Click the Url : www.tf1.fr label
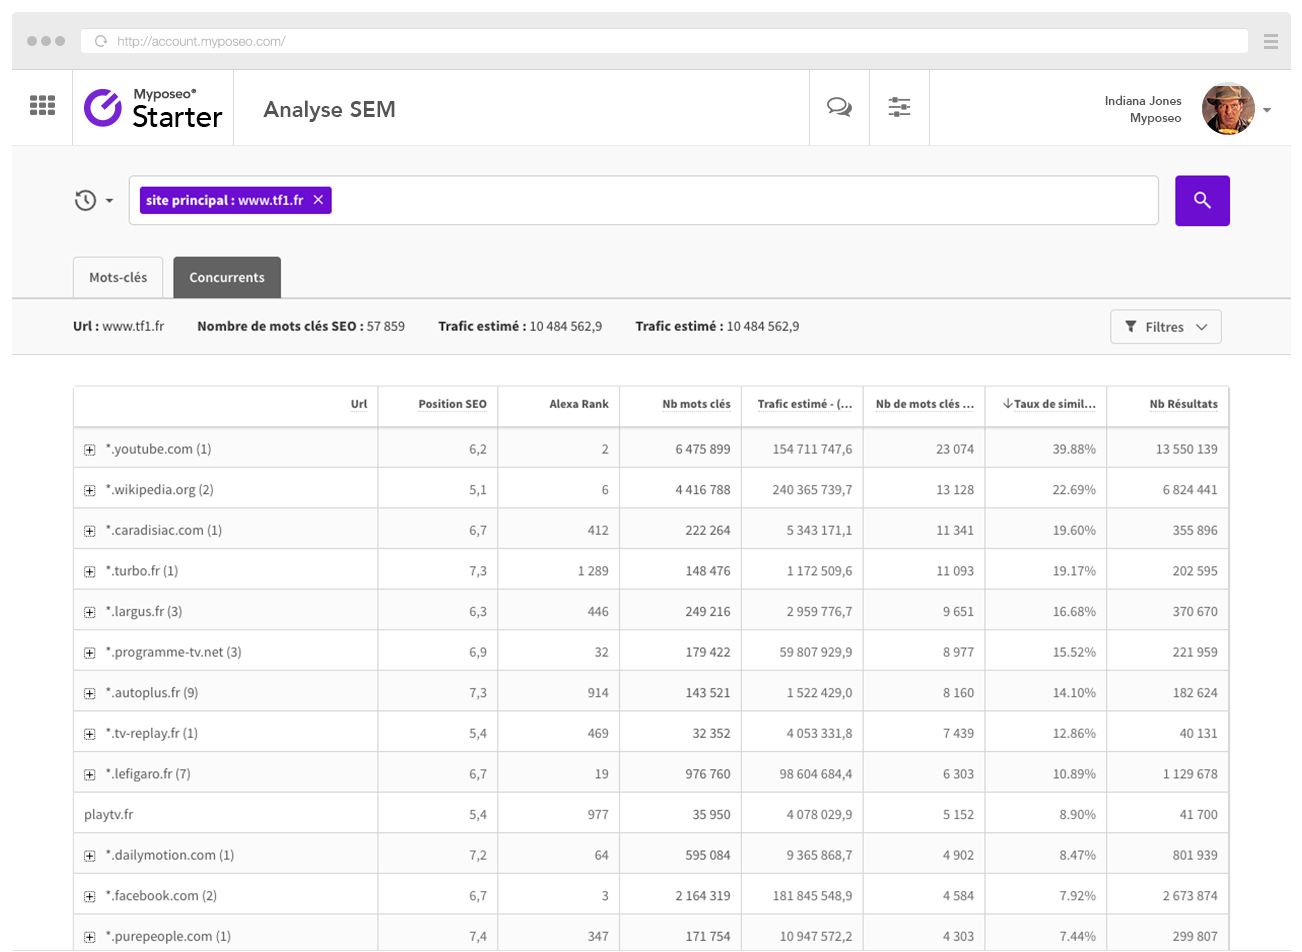The height and width of the screenshot is (952, 1302). [x=118, y=326]
